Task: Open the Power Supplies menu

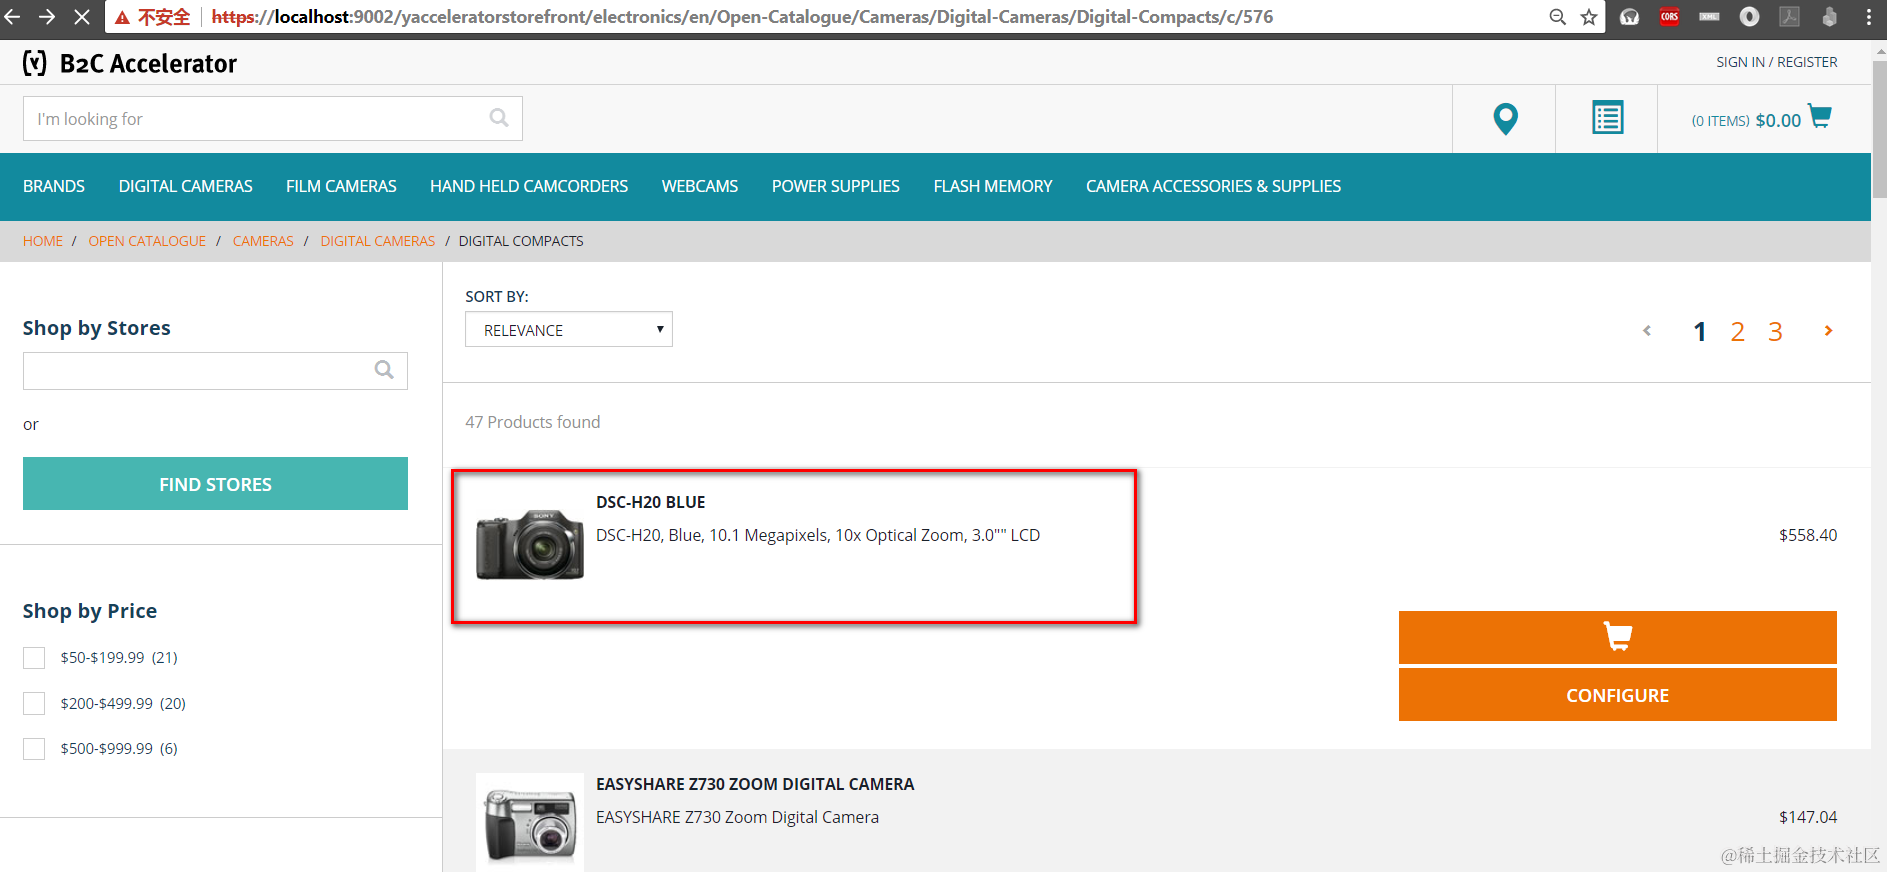Action: coord(836,187)
